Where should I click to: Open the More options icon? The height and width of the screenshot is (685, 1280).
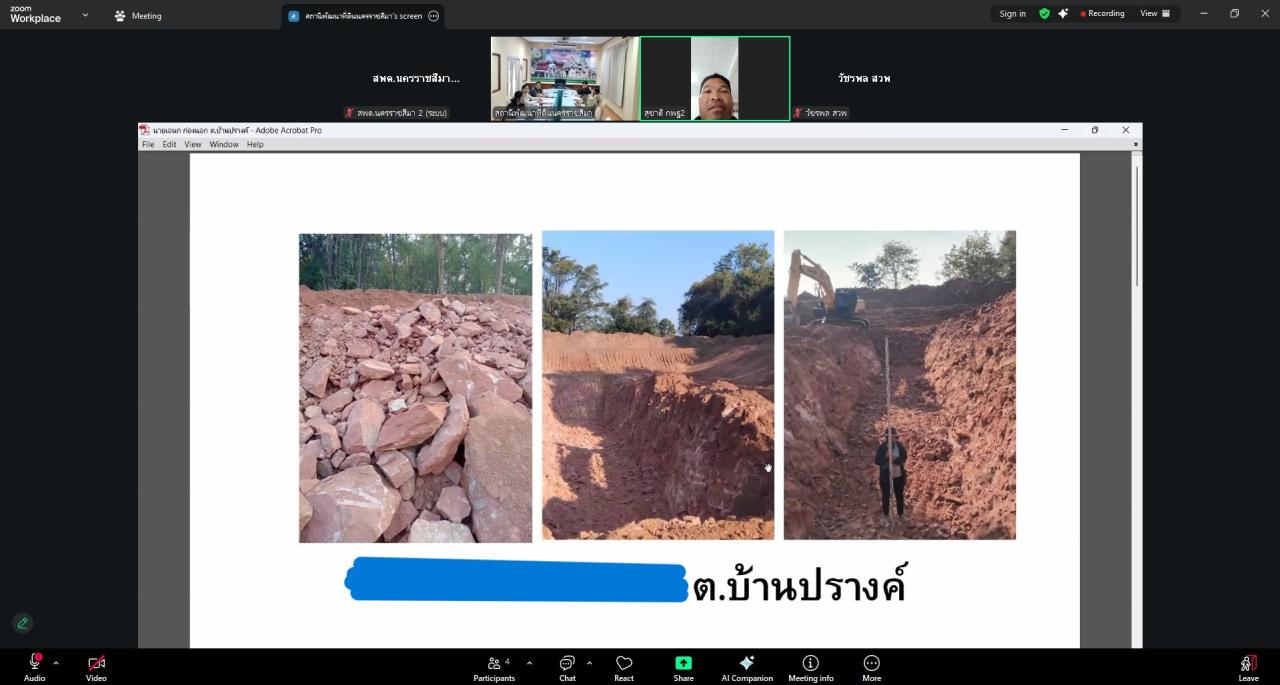point(871,662)
